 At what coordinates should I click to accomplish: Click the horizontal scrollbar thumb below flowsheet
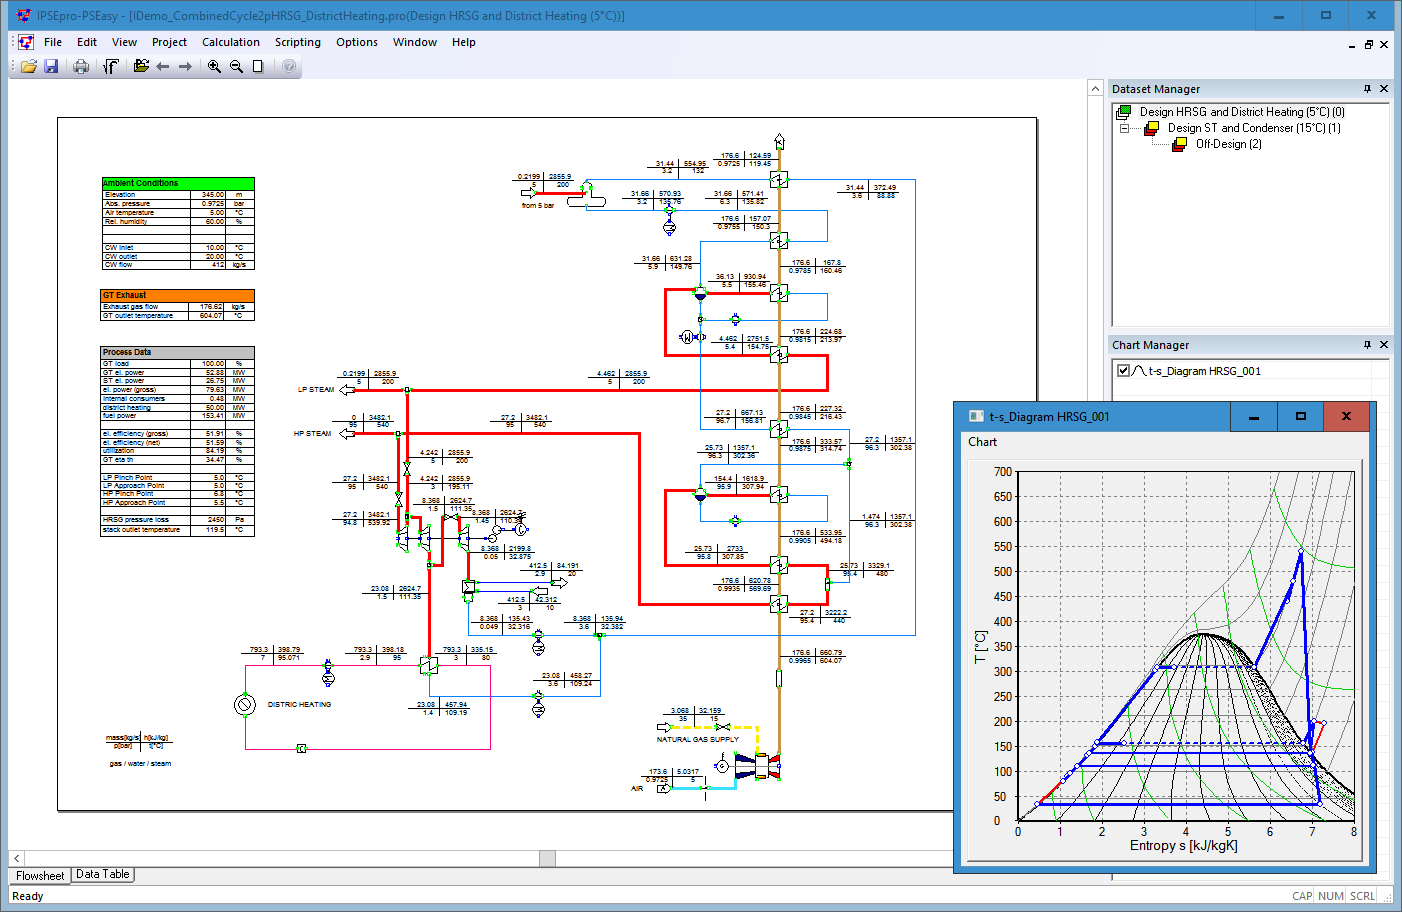click(547, 858)
